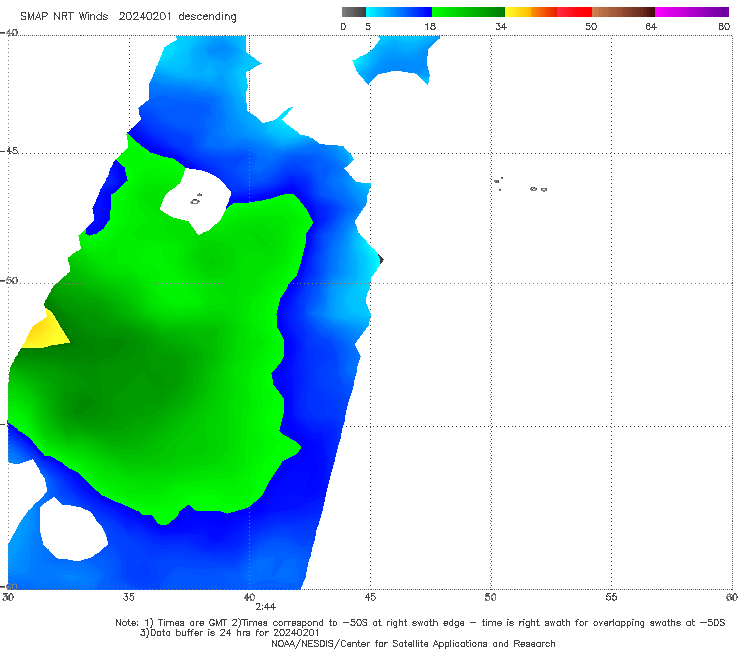Click the swath time label '2:44'
Screen dimensions: 740x650
(x=266, y=607)
